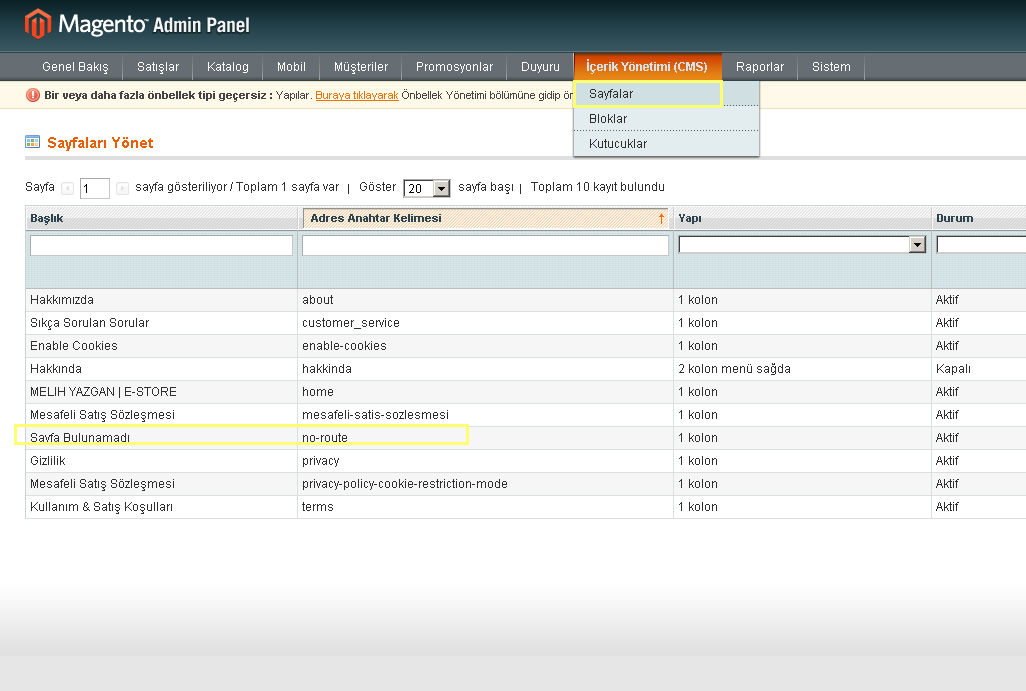The width and height of the screenshot is (1026, 691).
Task: Open the Mobil menu
Action: (291, 67)
